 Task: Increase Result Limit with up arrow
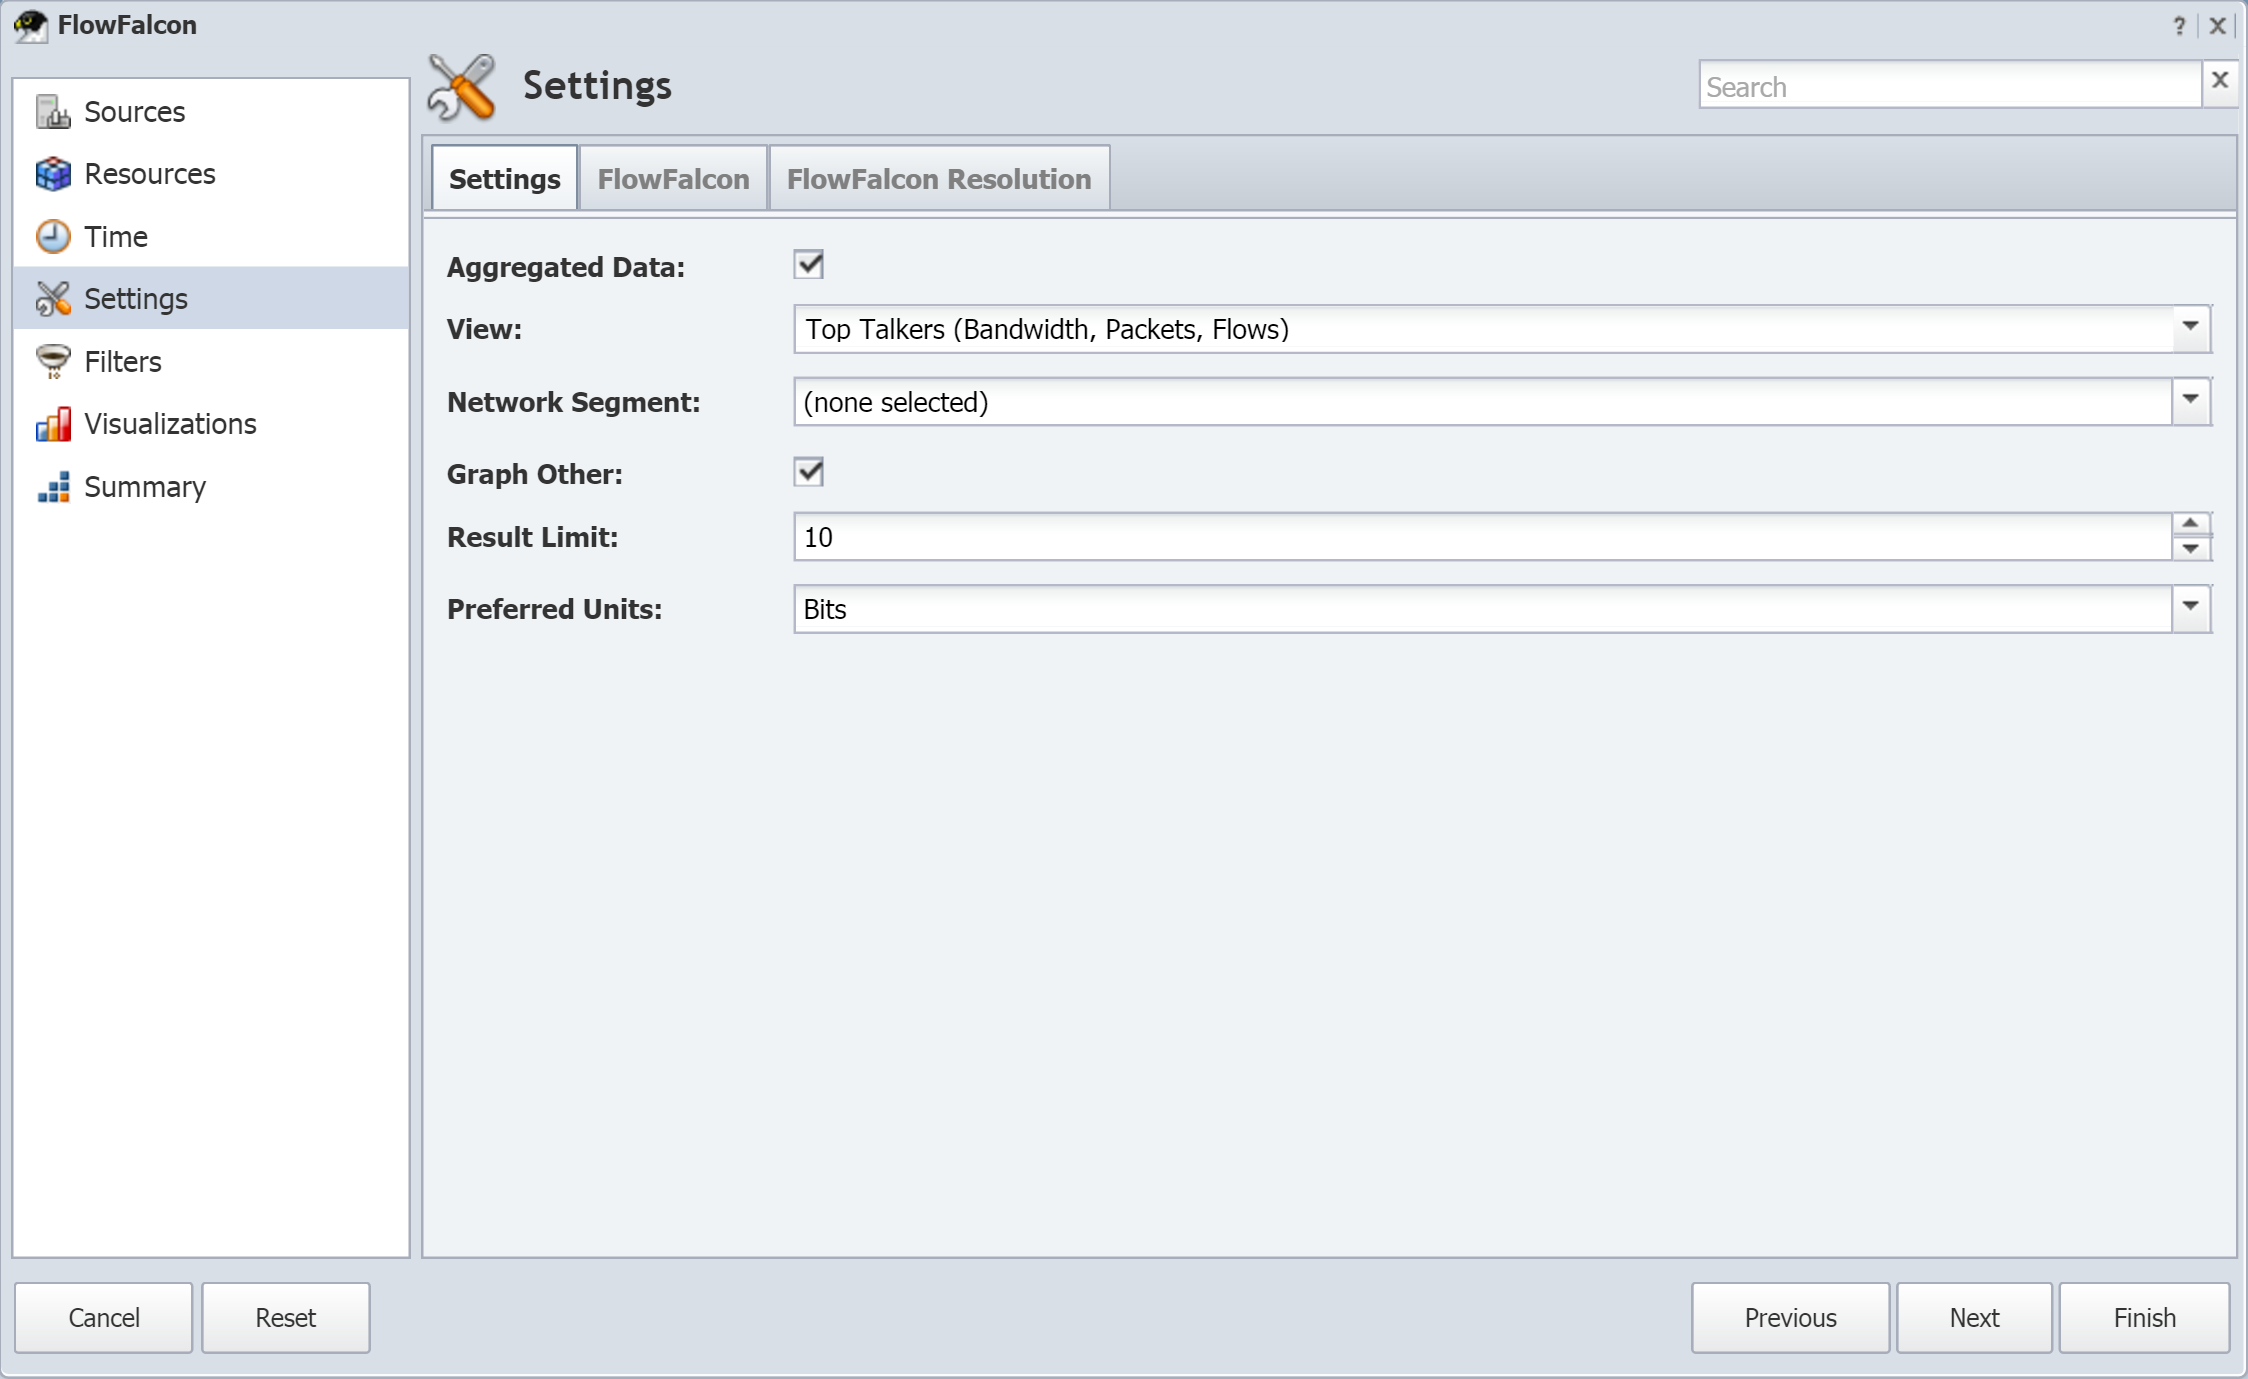2190,524
